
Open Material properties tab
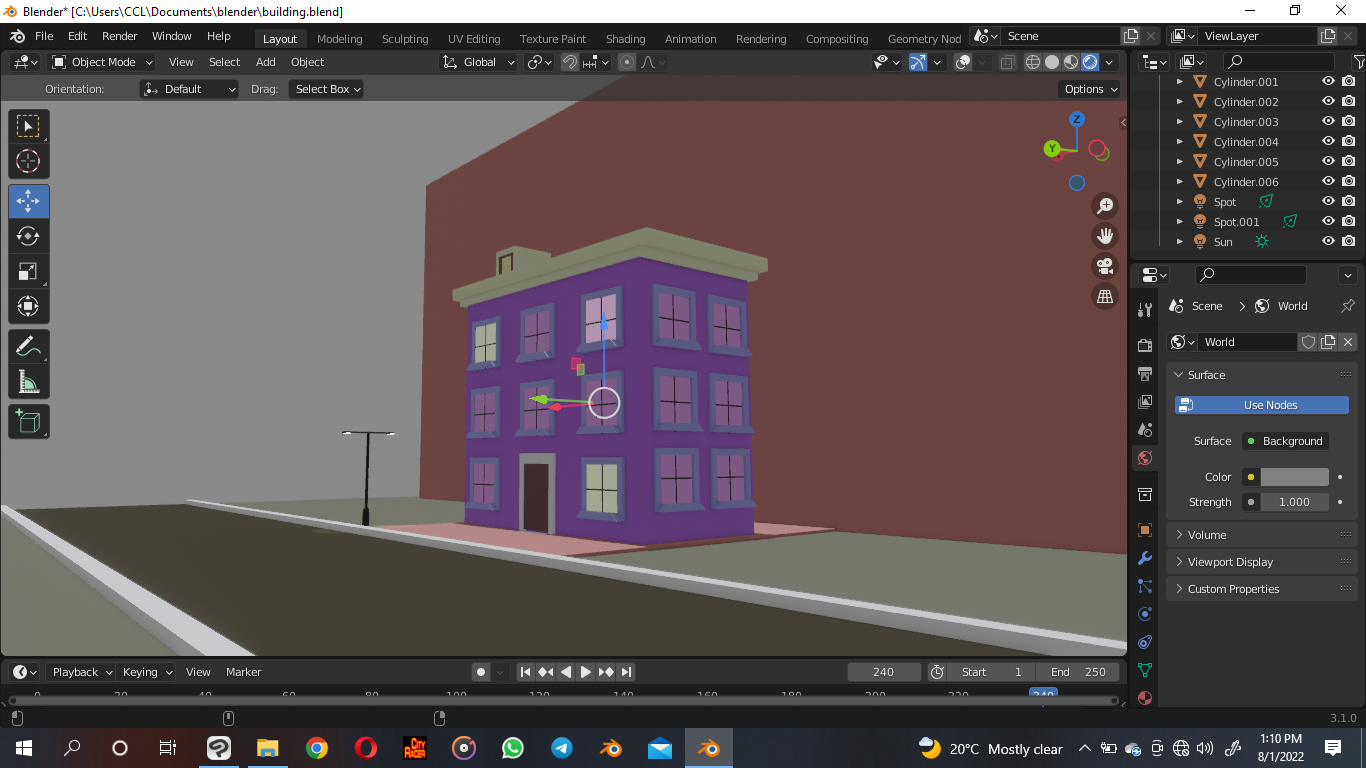[1145, 698]
